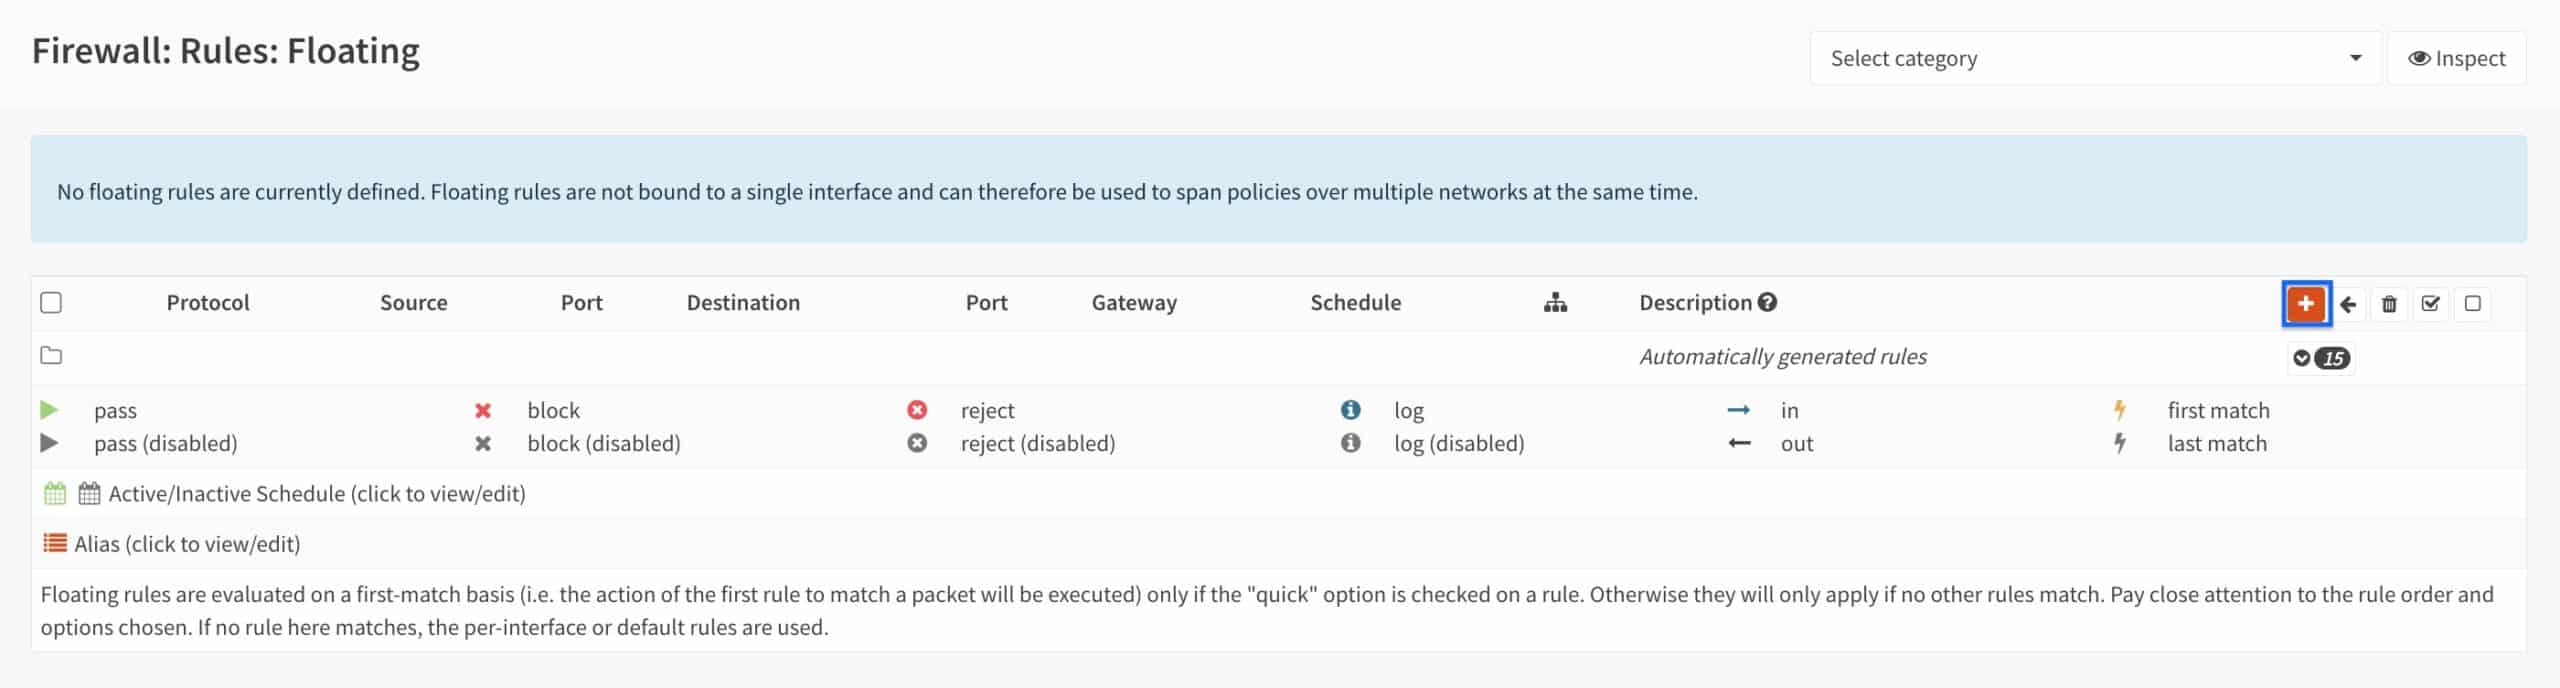
Task: Click the trash delete selected rules icon
Action: pos(2389,304)
